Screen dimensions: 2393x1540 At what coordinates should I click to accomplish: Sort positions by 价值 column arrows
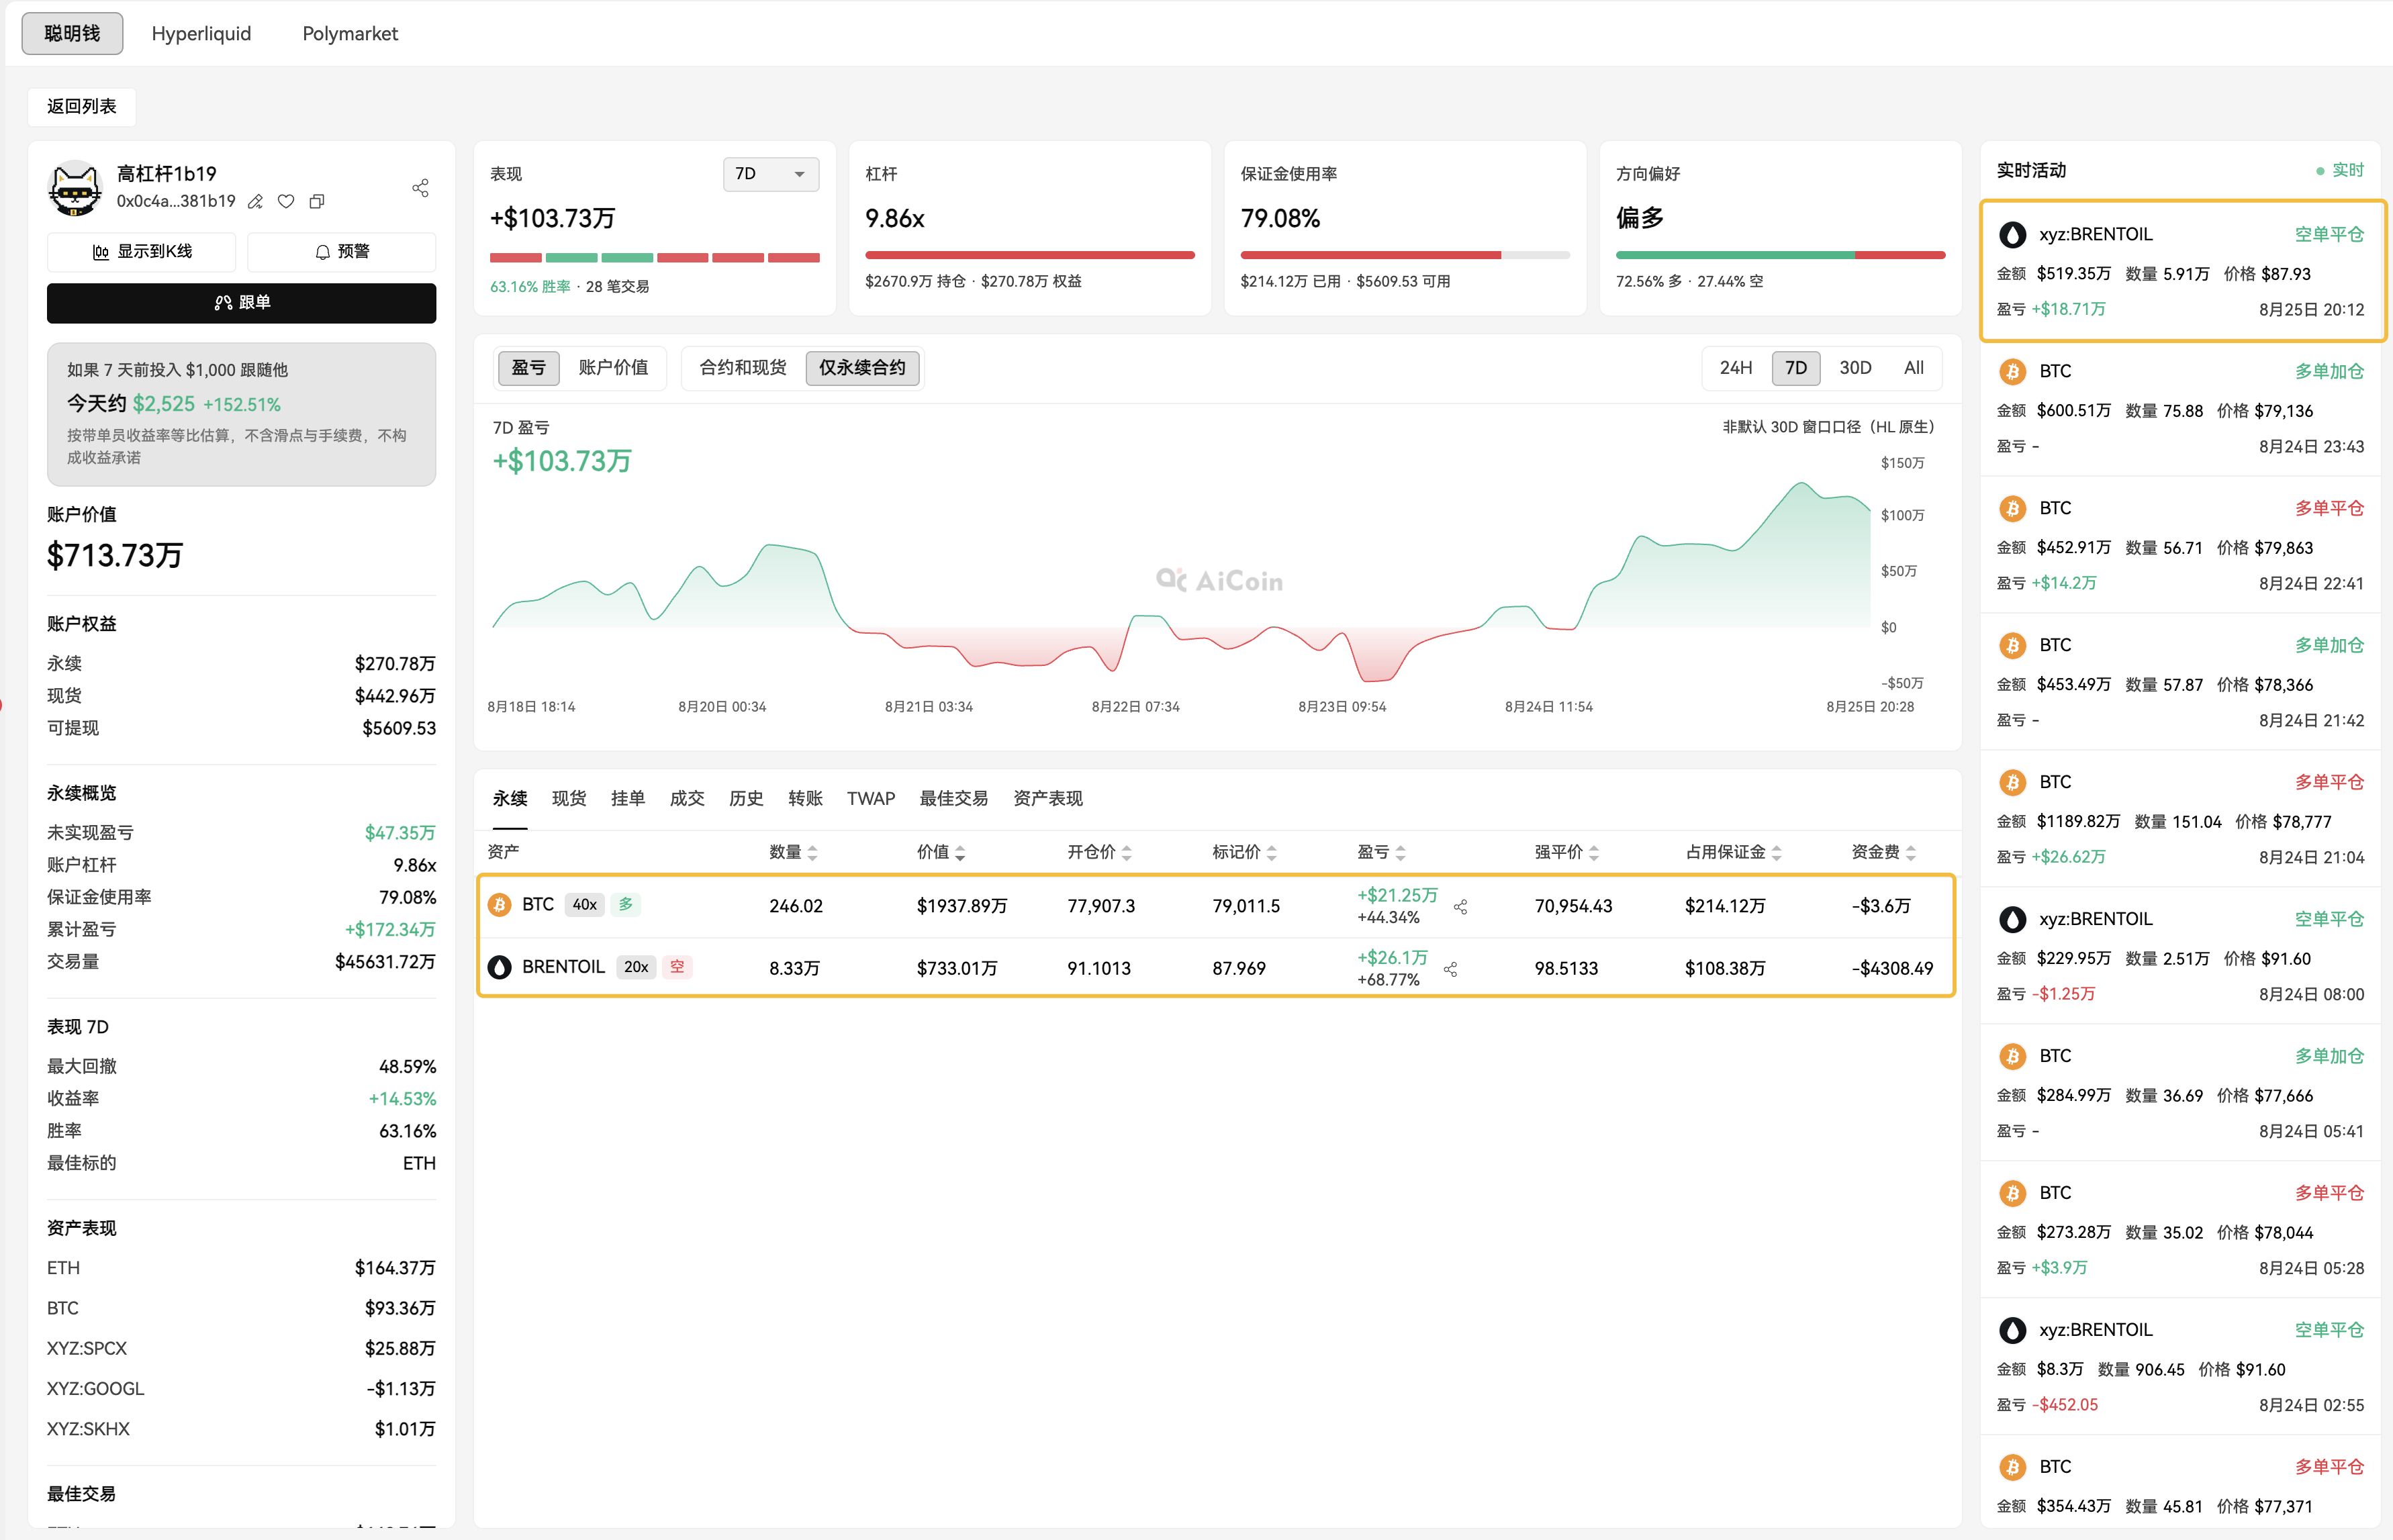click(960, 853)
